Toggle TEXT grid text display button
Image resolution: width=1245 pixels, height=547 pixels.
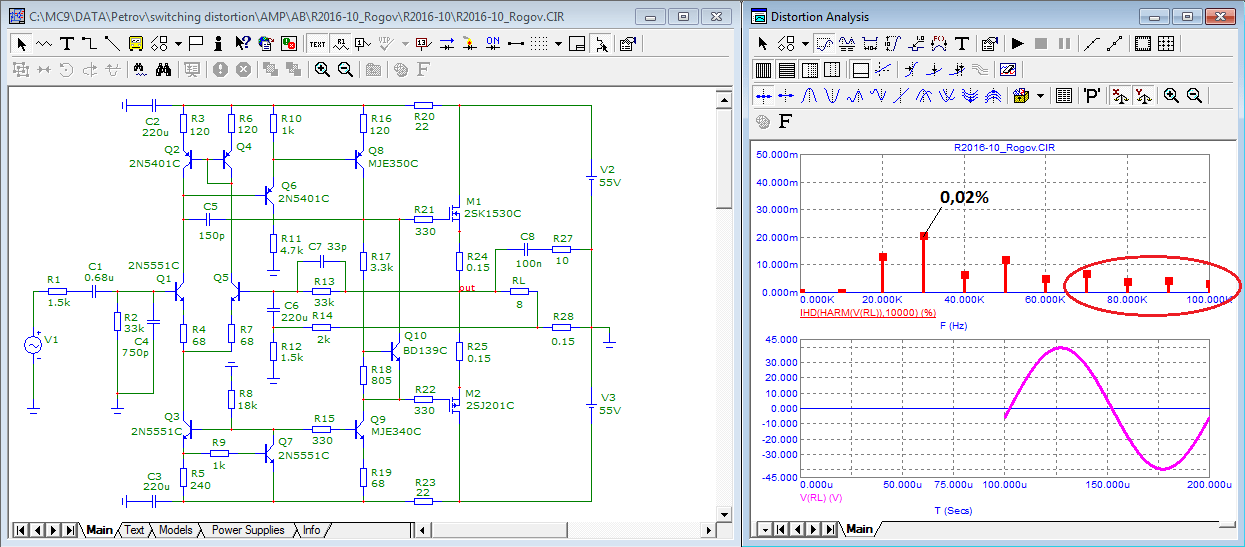tap(317, 44)
